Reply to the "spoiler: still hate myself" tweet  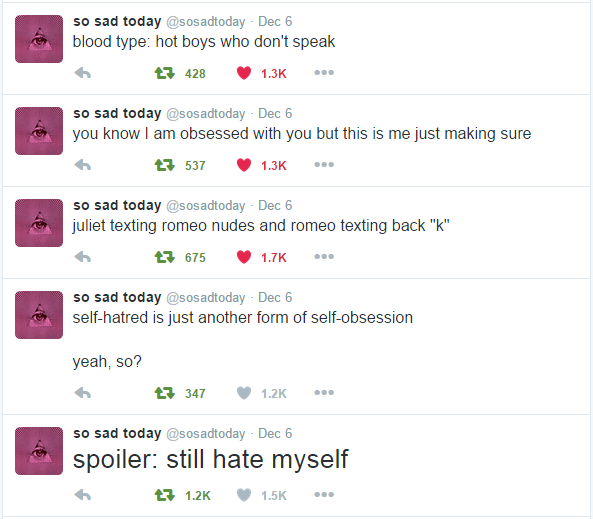coord(83,494)
